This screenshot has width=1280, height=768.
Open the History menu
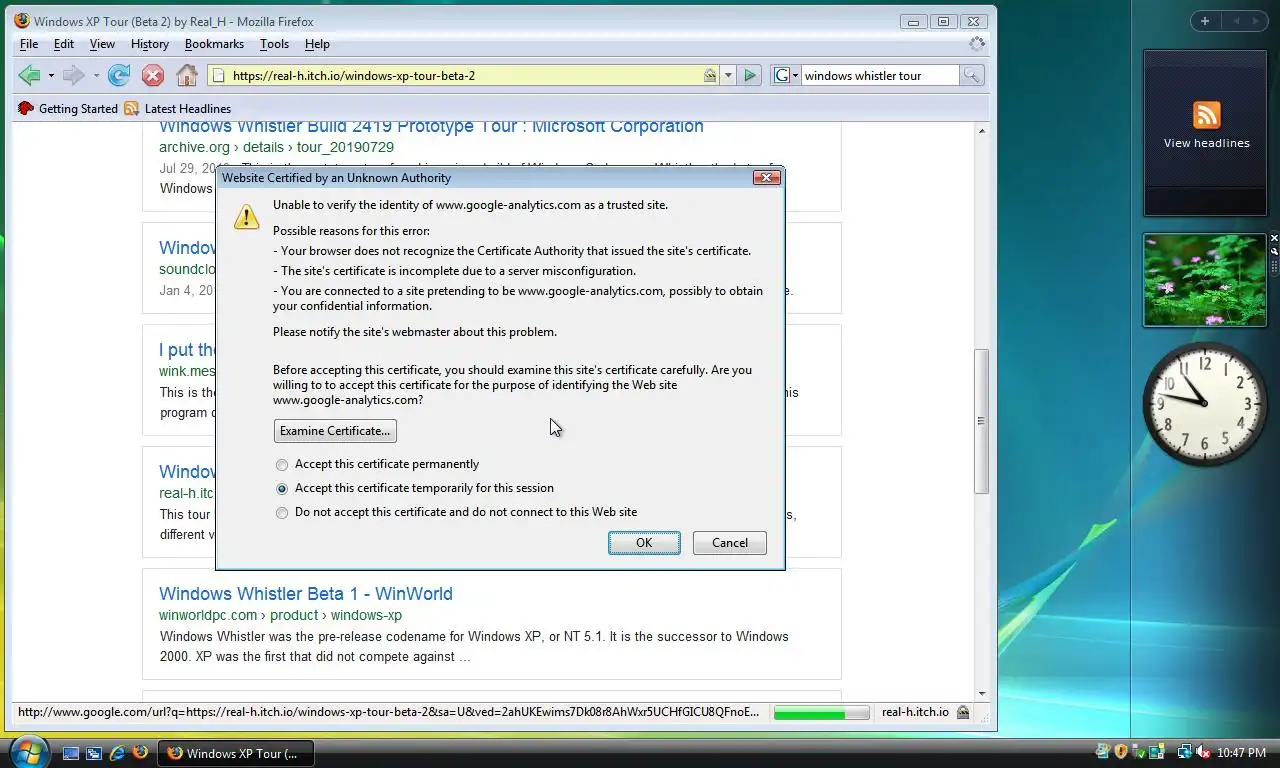pyautogui.click(x=150, y=44)
